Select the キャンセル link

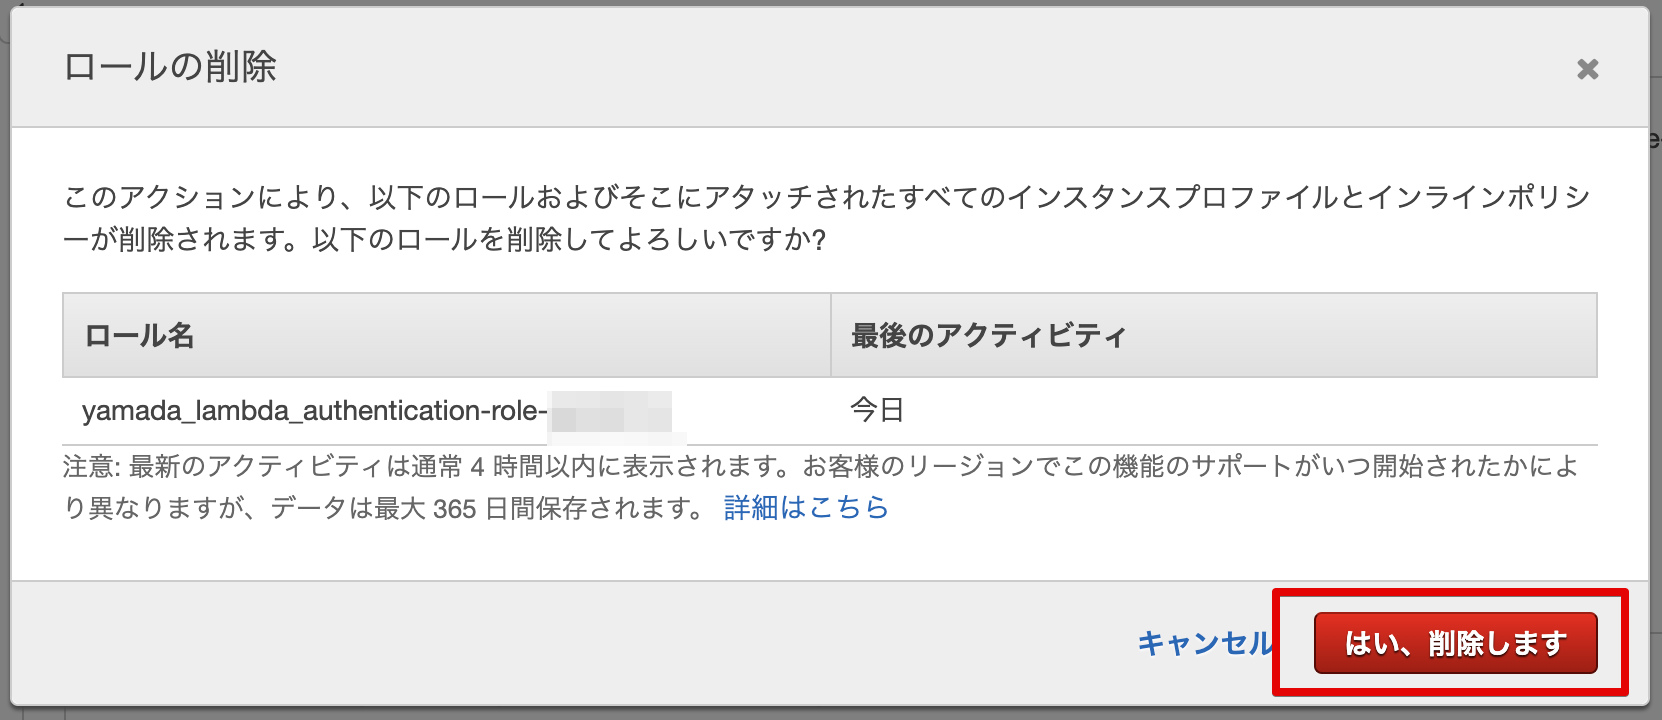pos(1205,643)
